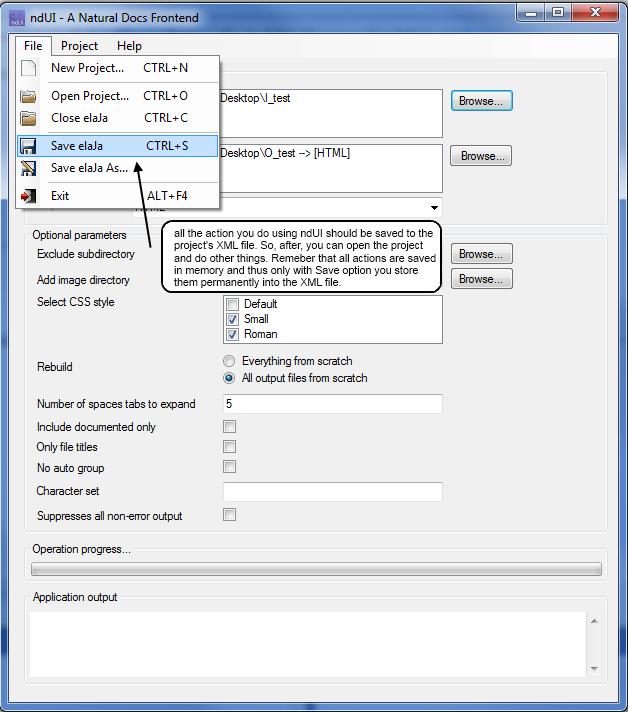Choose Save elaJa As from File menu
This screenshot has width=628, height=712.
tap(89, 168)
